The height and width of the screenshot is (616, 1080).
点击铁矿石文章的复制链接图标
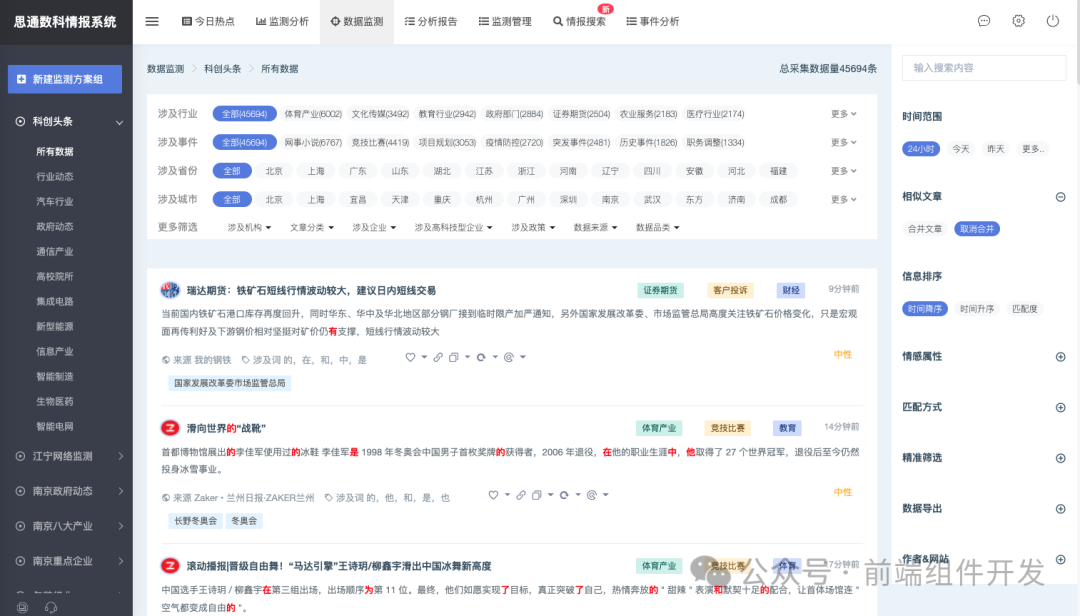438,356
